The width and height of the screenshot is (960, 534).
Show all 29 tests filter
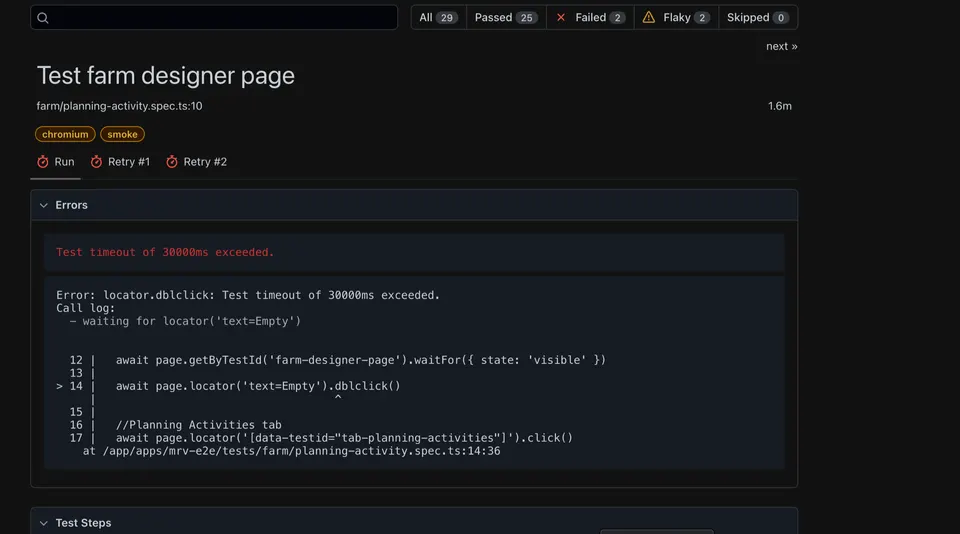[x=438, y=17]
